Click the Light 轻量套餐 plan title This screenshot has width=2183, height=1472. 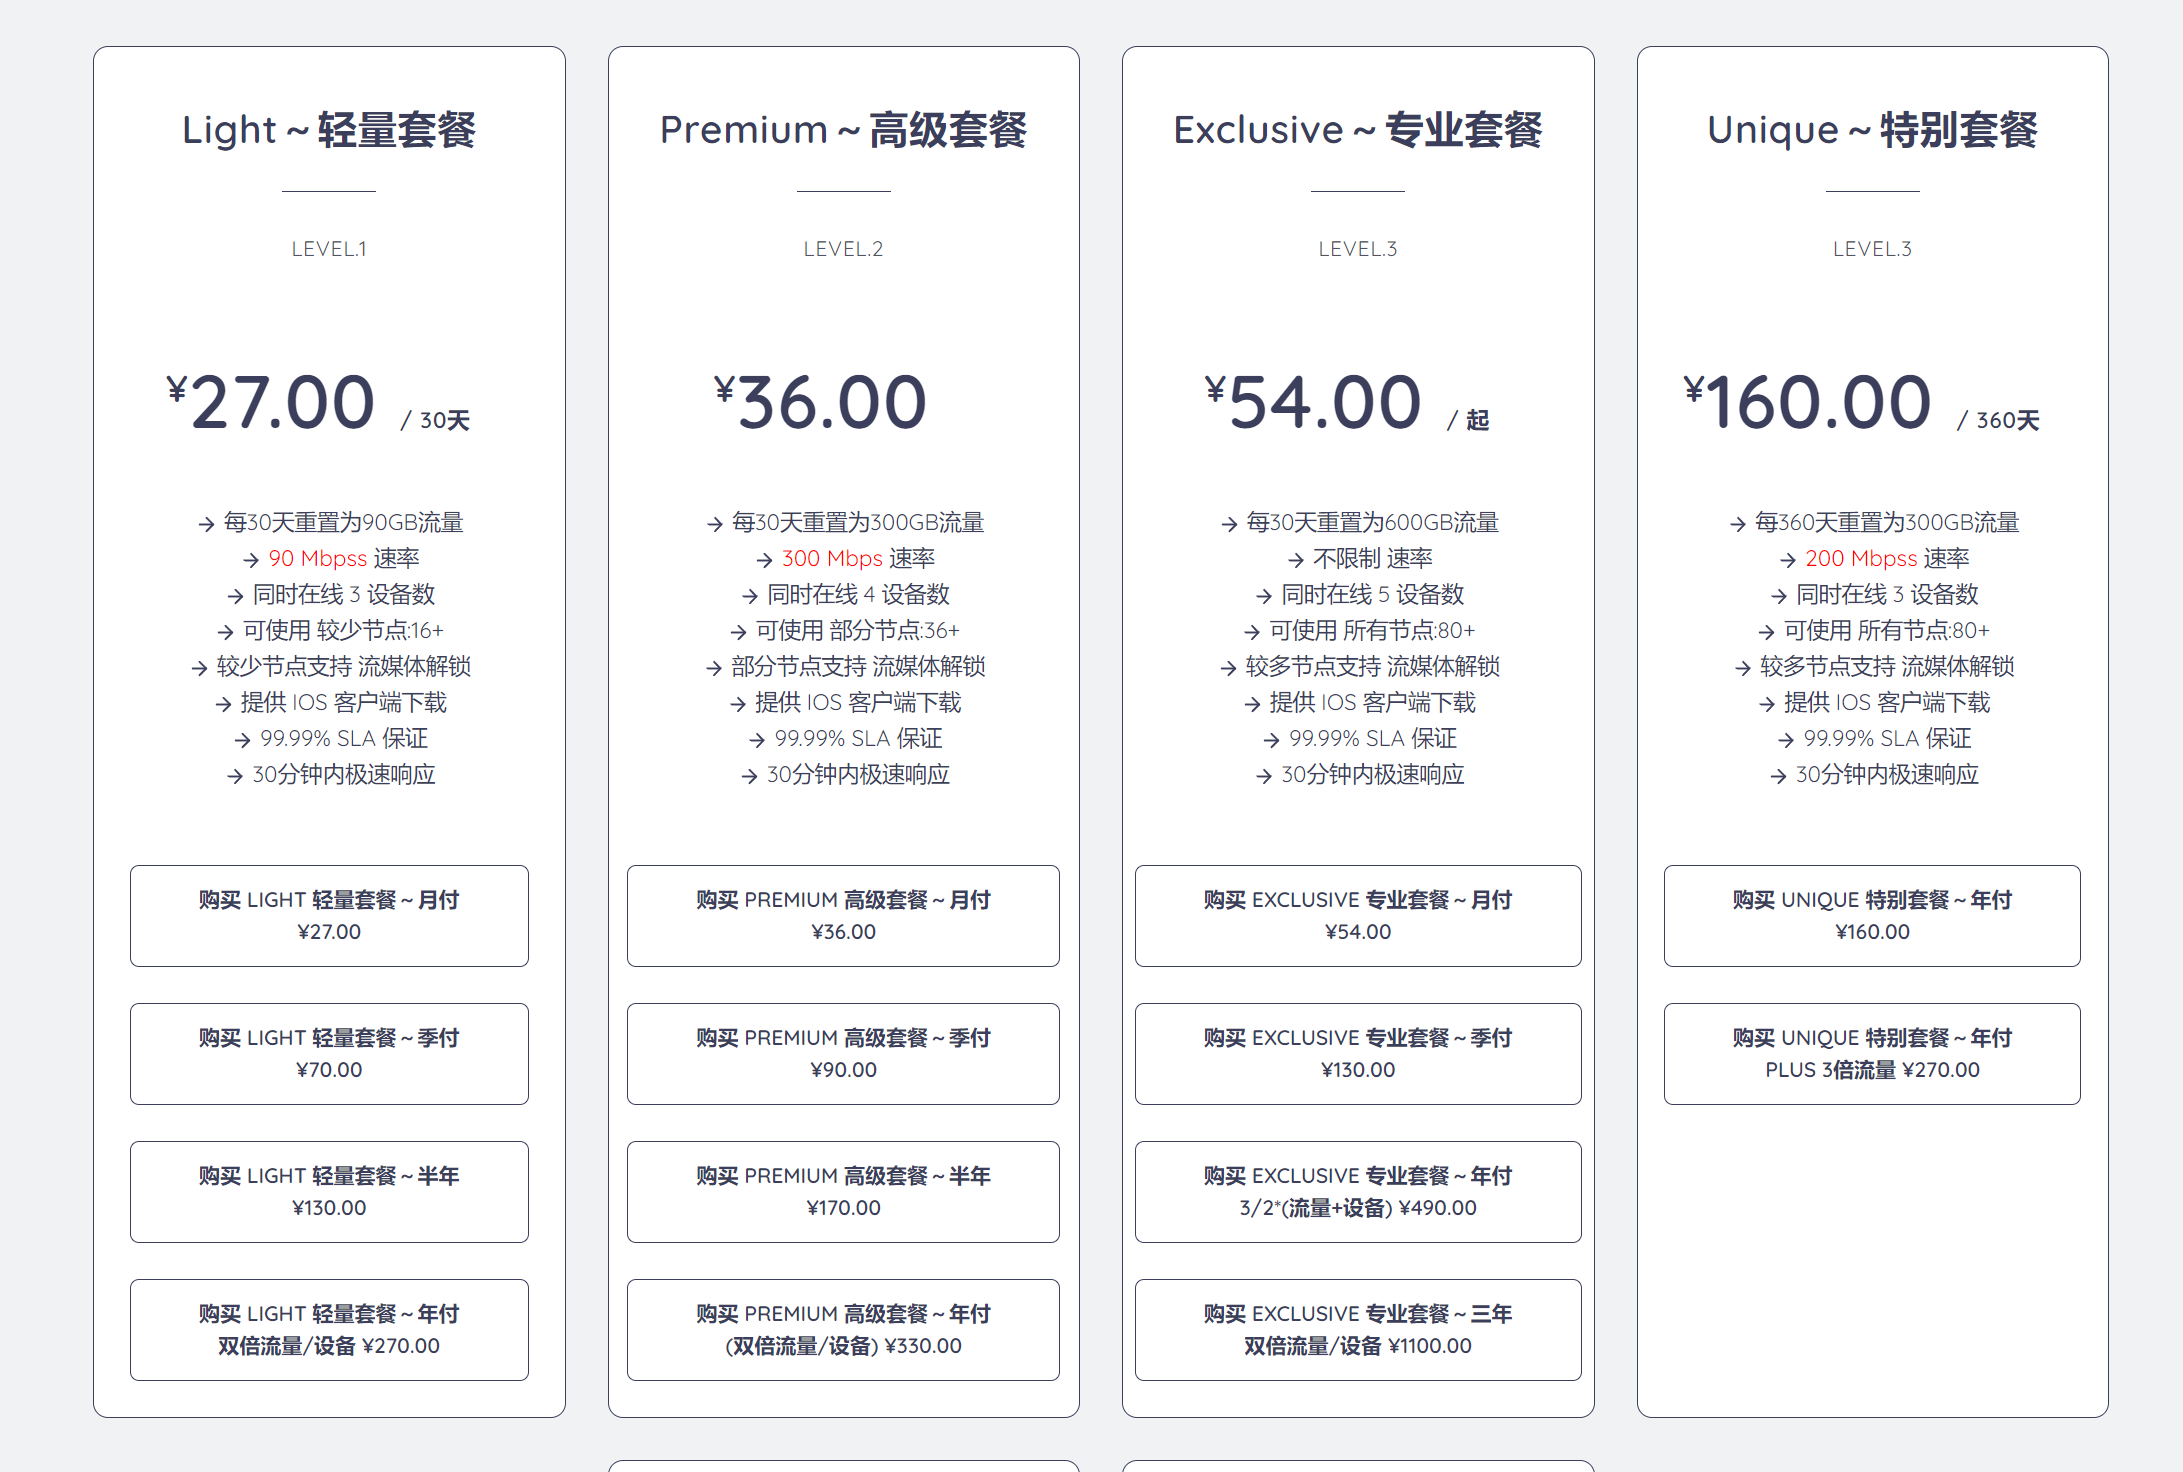[x=329, y=130]
